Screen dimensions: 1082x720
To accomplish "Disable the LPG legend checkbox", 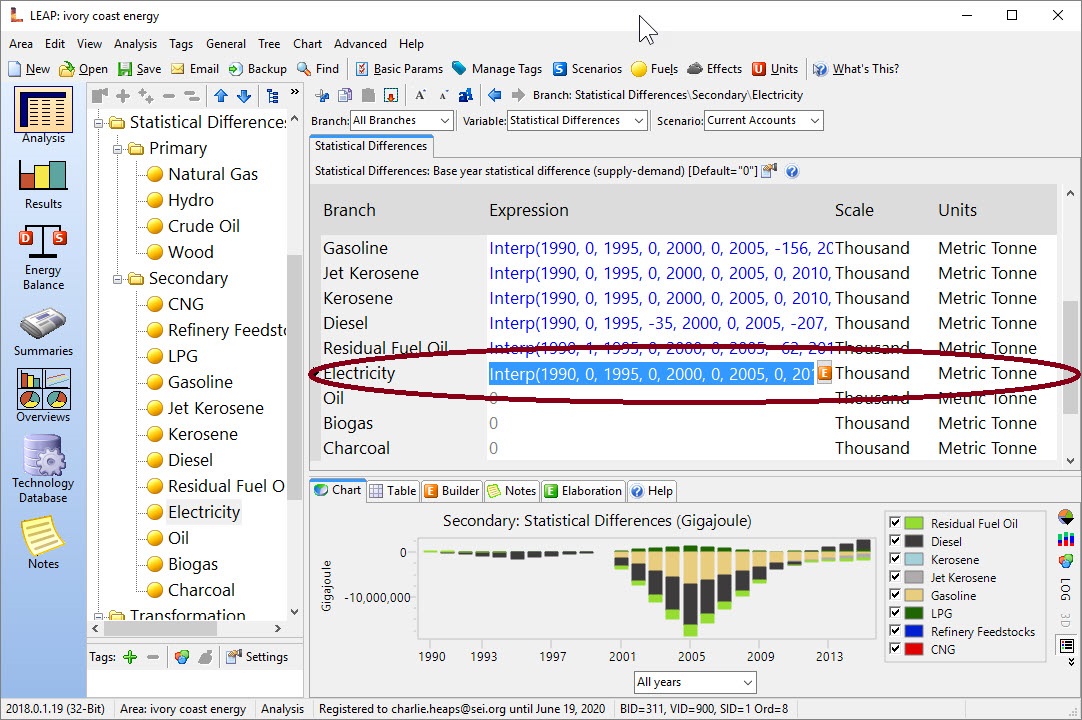I will tap(895, 614).
